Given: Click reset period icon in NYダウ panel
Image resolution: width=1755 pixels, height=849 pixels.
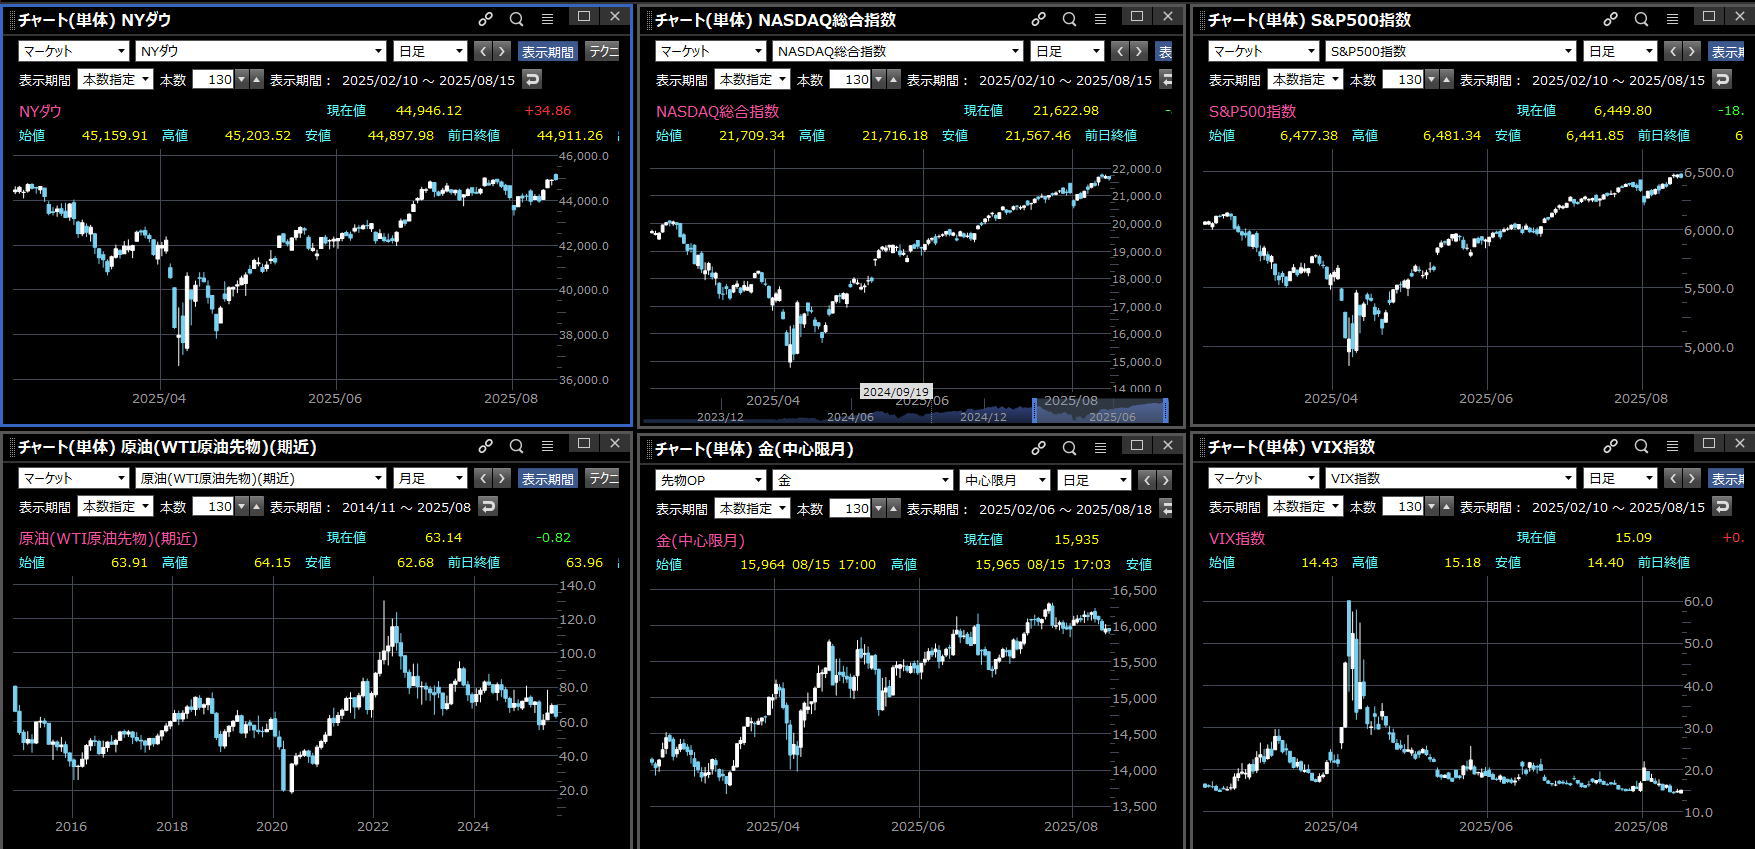Looking at the screenshot, I should click(532, 80).
